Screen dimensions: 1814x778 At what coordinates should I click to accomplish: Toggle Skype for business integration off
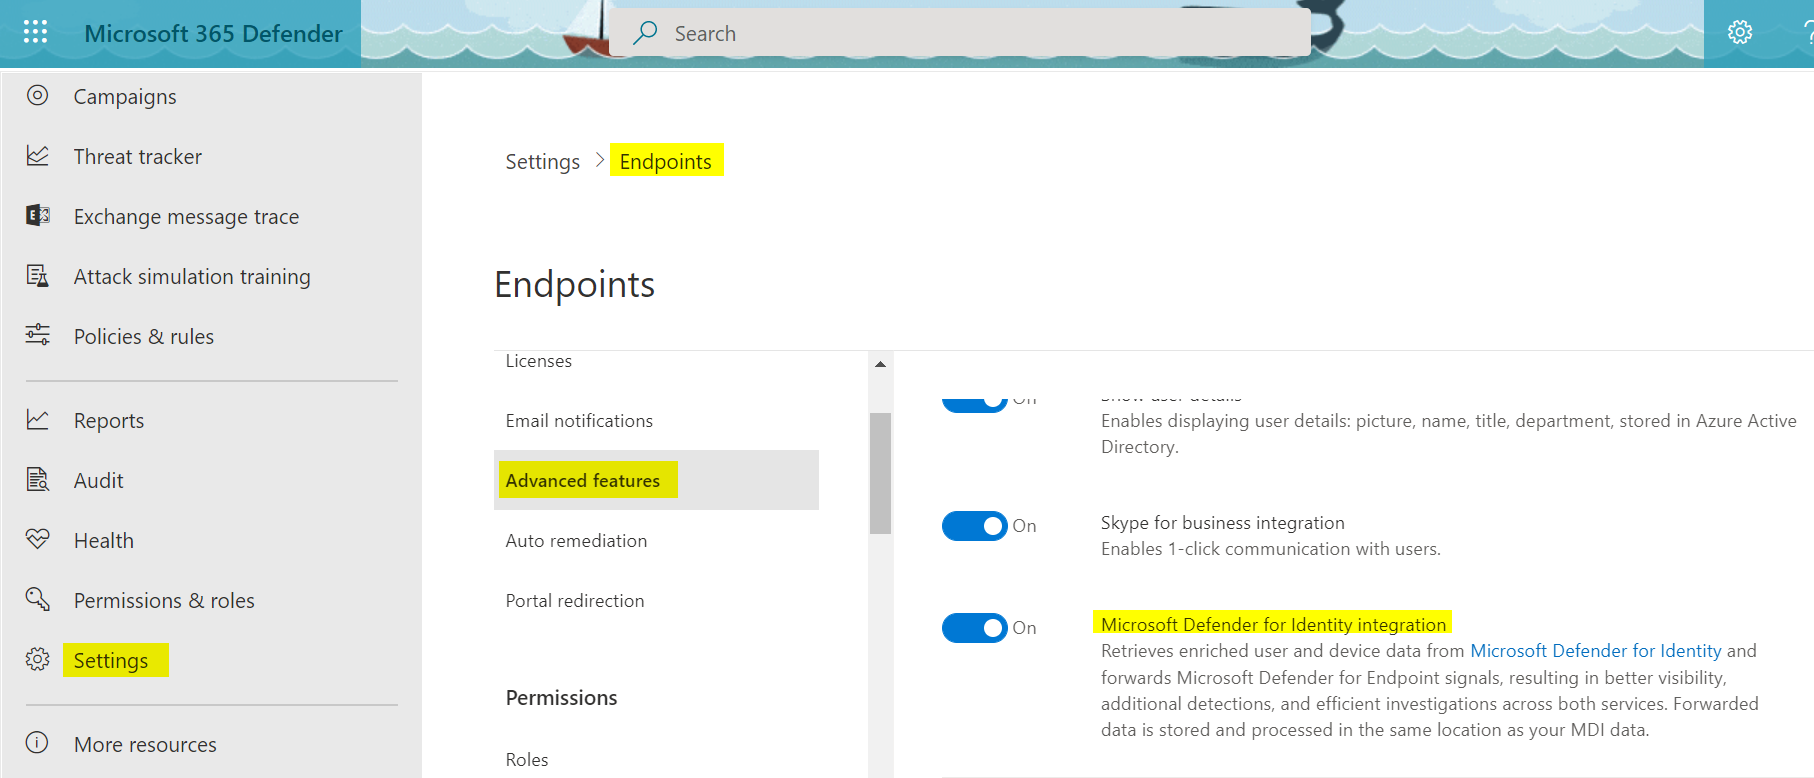(x=974, y=526)
